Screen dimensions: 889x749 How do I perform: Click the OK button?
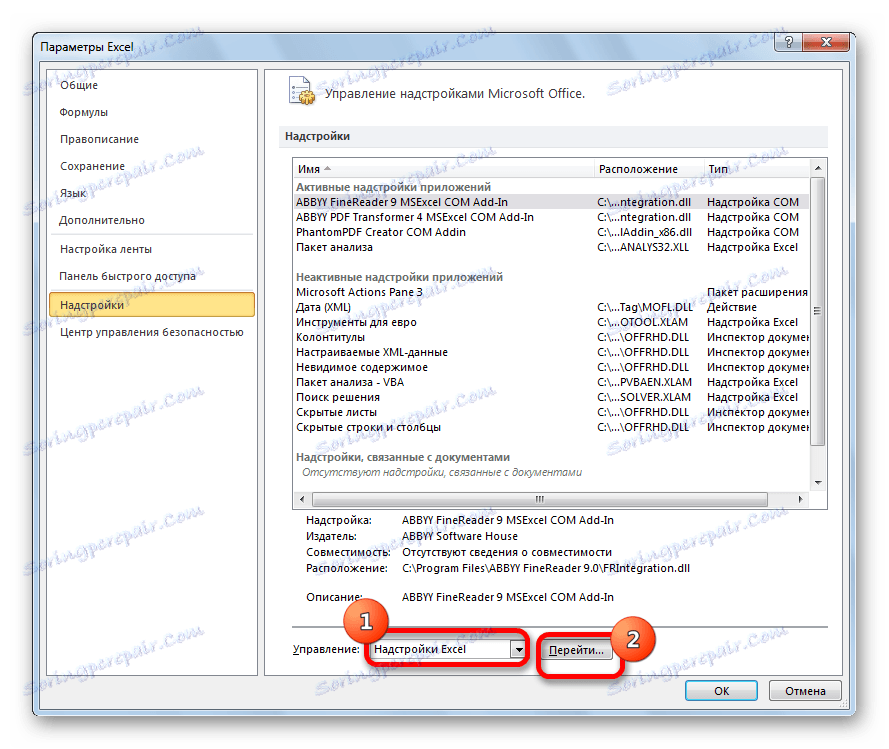721,690
